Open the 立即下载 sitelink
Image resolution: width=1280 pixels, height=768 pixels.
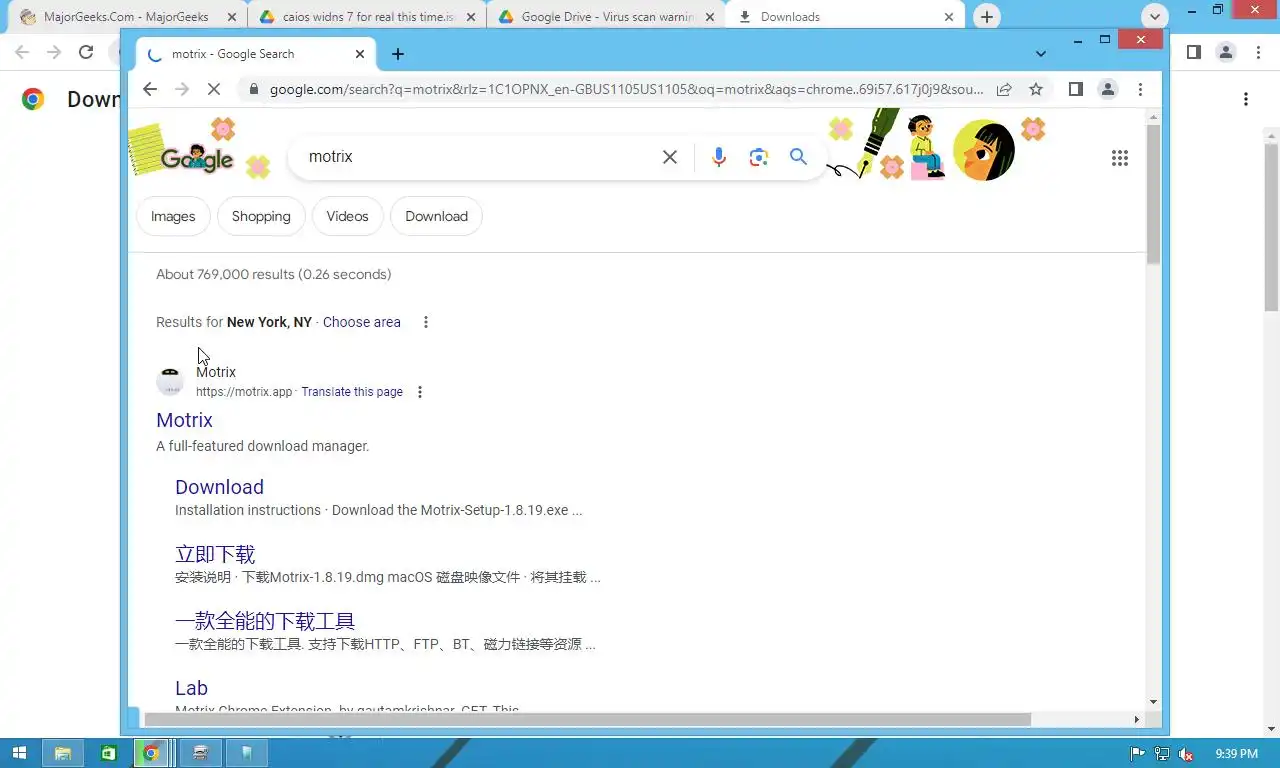click(215, 554)
